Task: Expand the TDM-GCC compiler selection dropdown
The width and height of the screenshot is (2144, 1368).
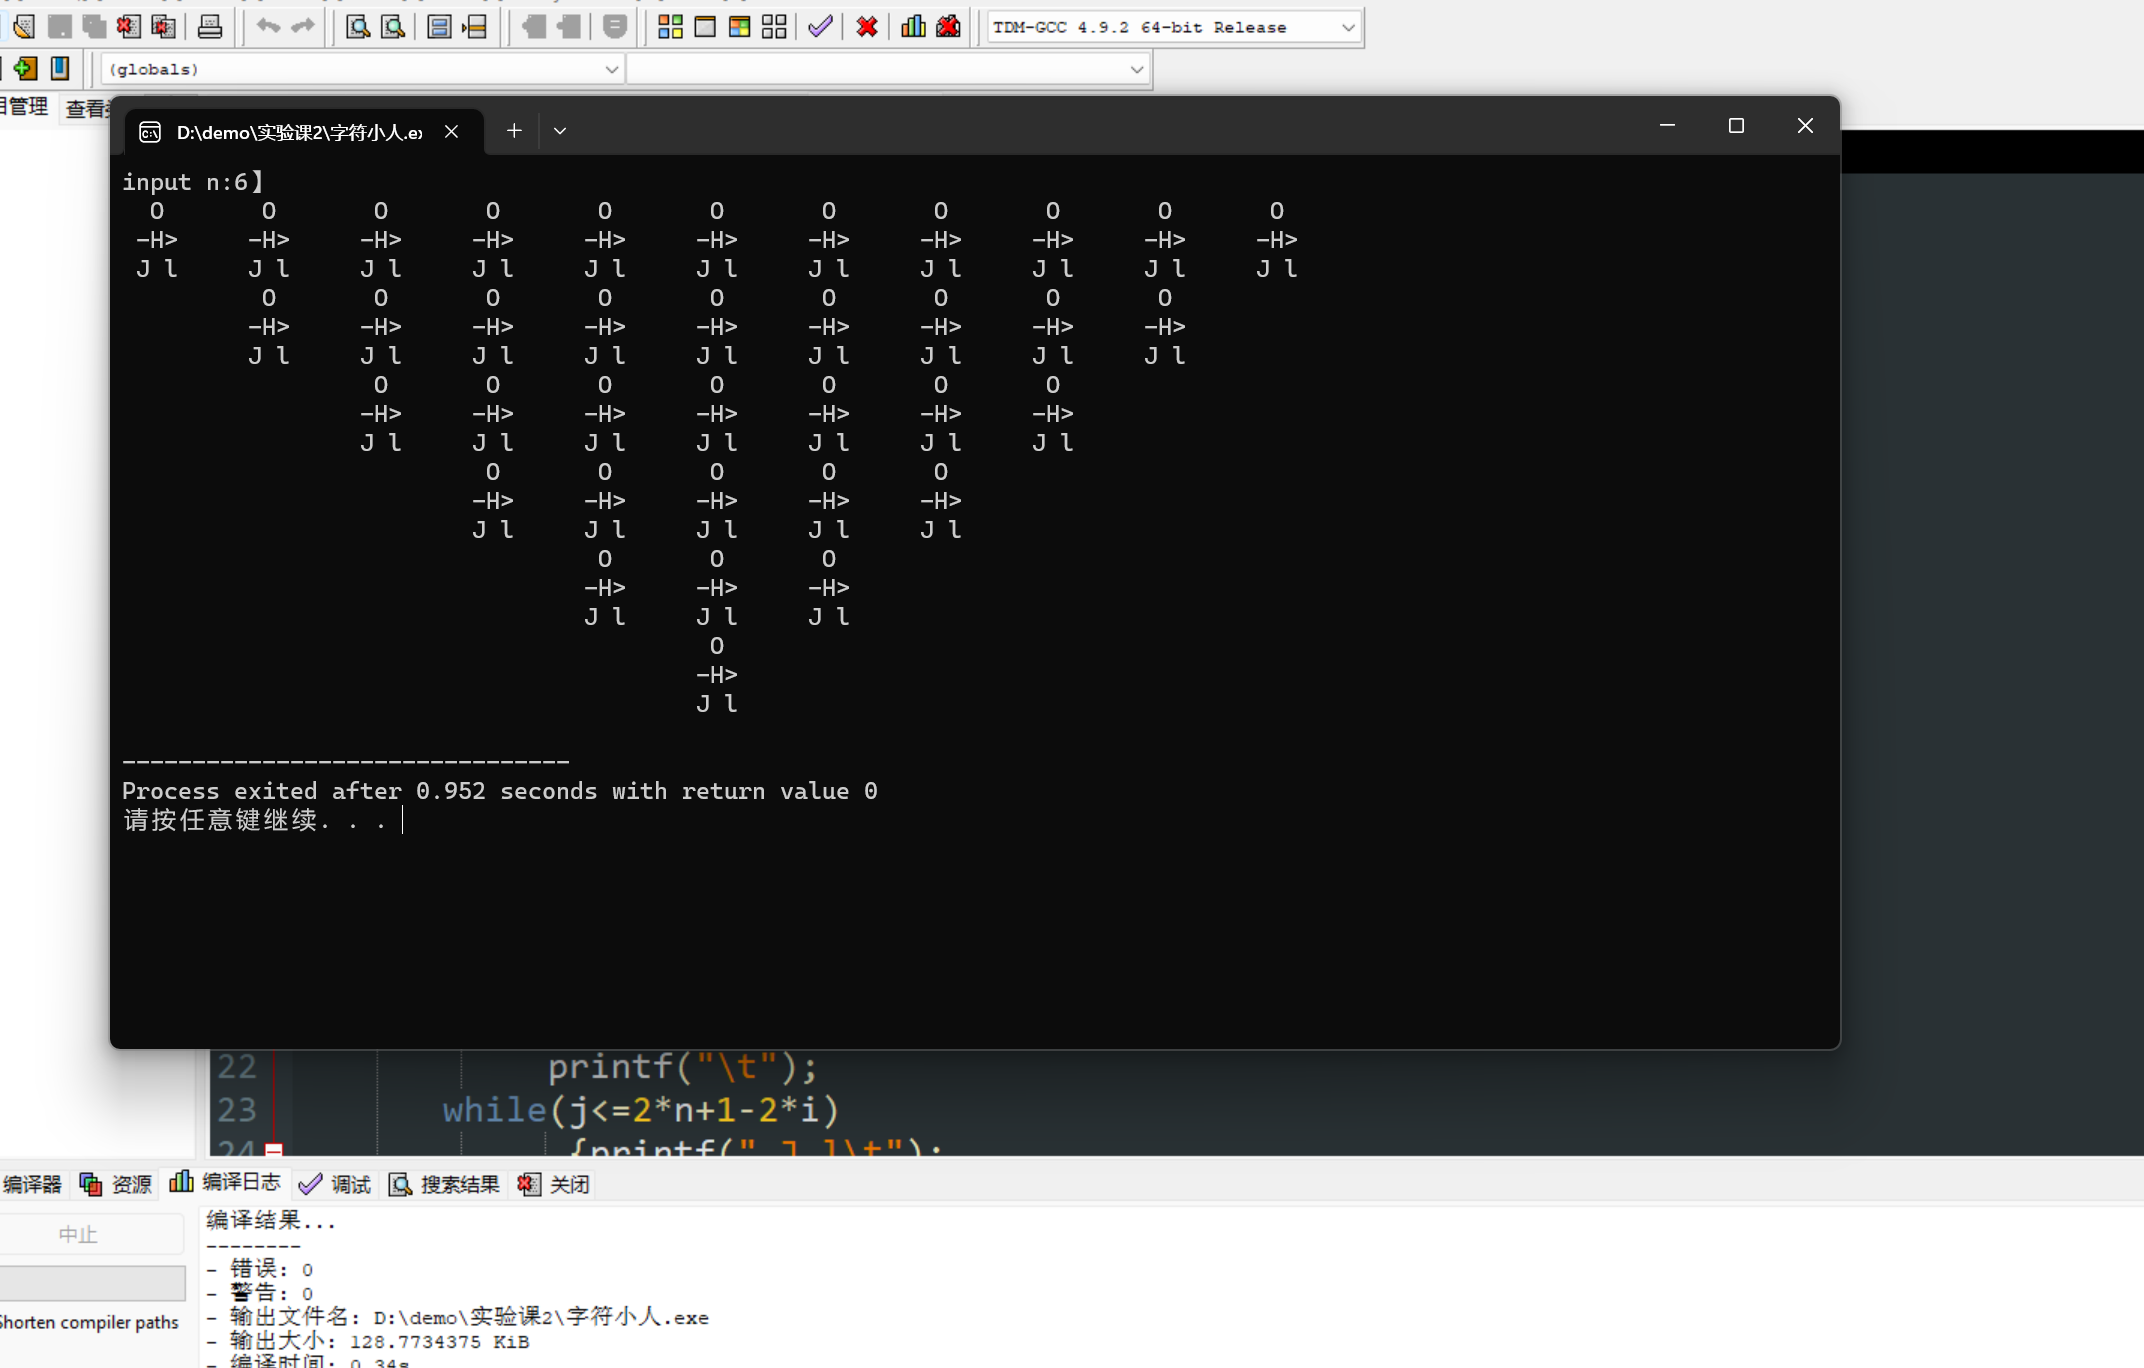Action: pos(1347,27)
